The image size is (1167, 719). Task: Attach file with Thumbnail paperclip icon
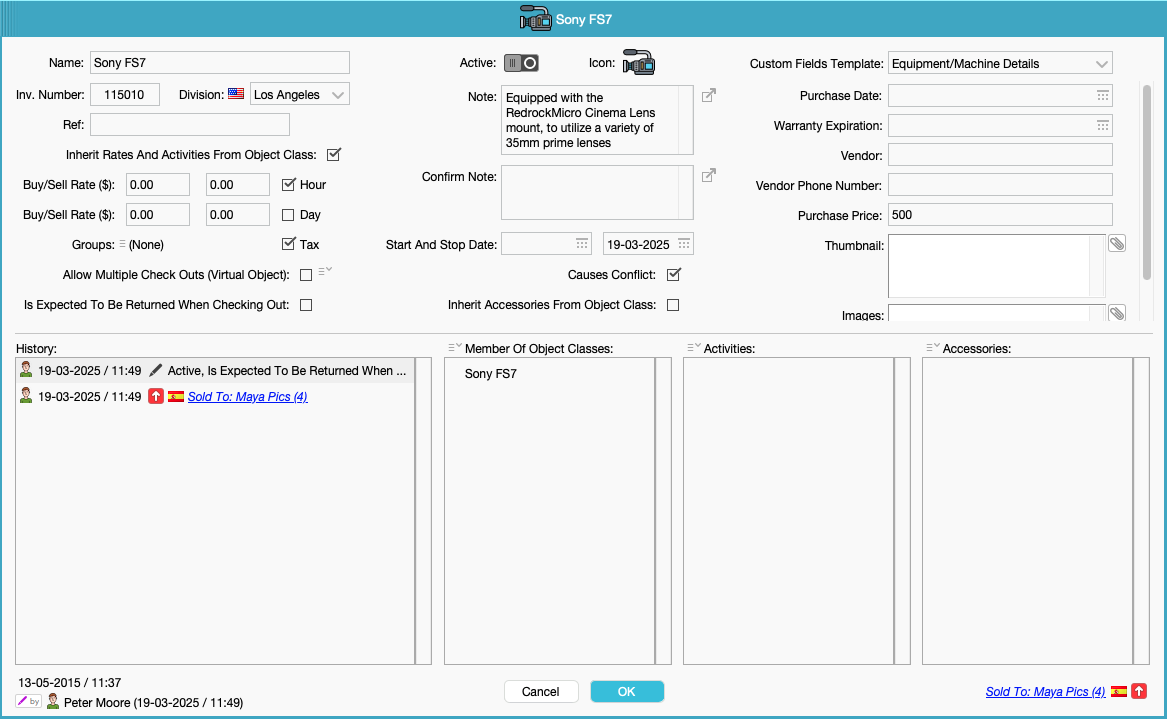(1116, 243)
